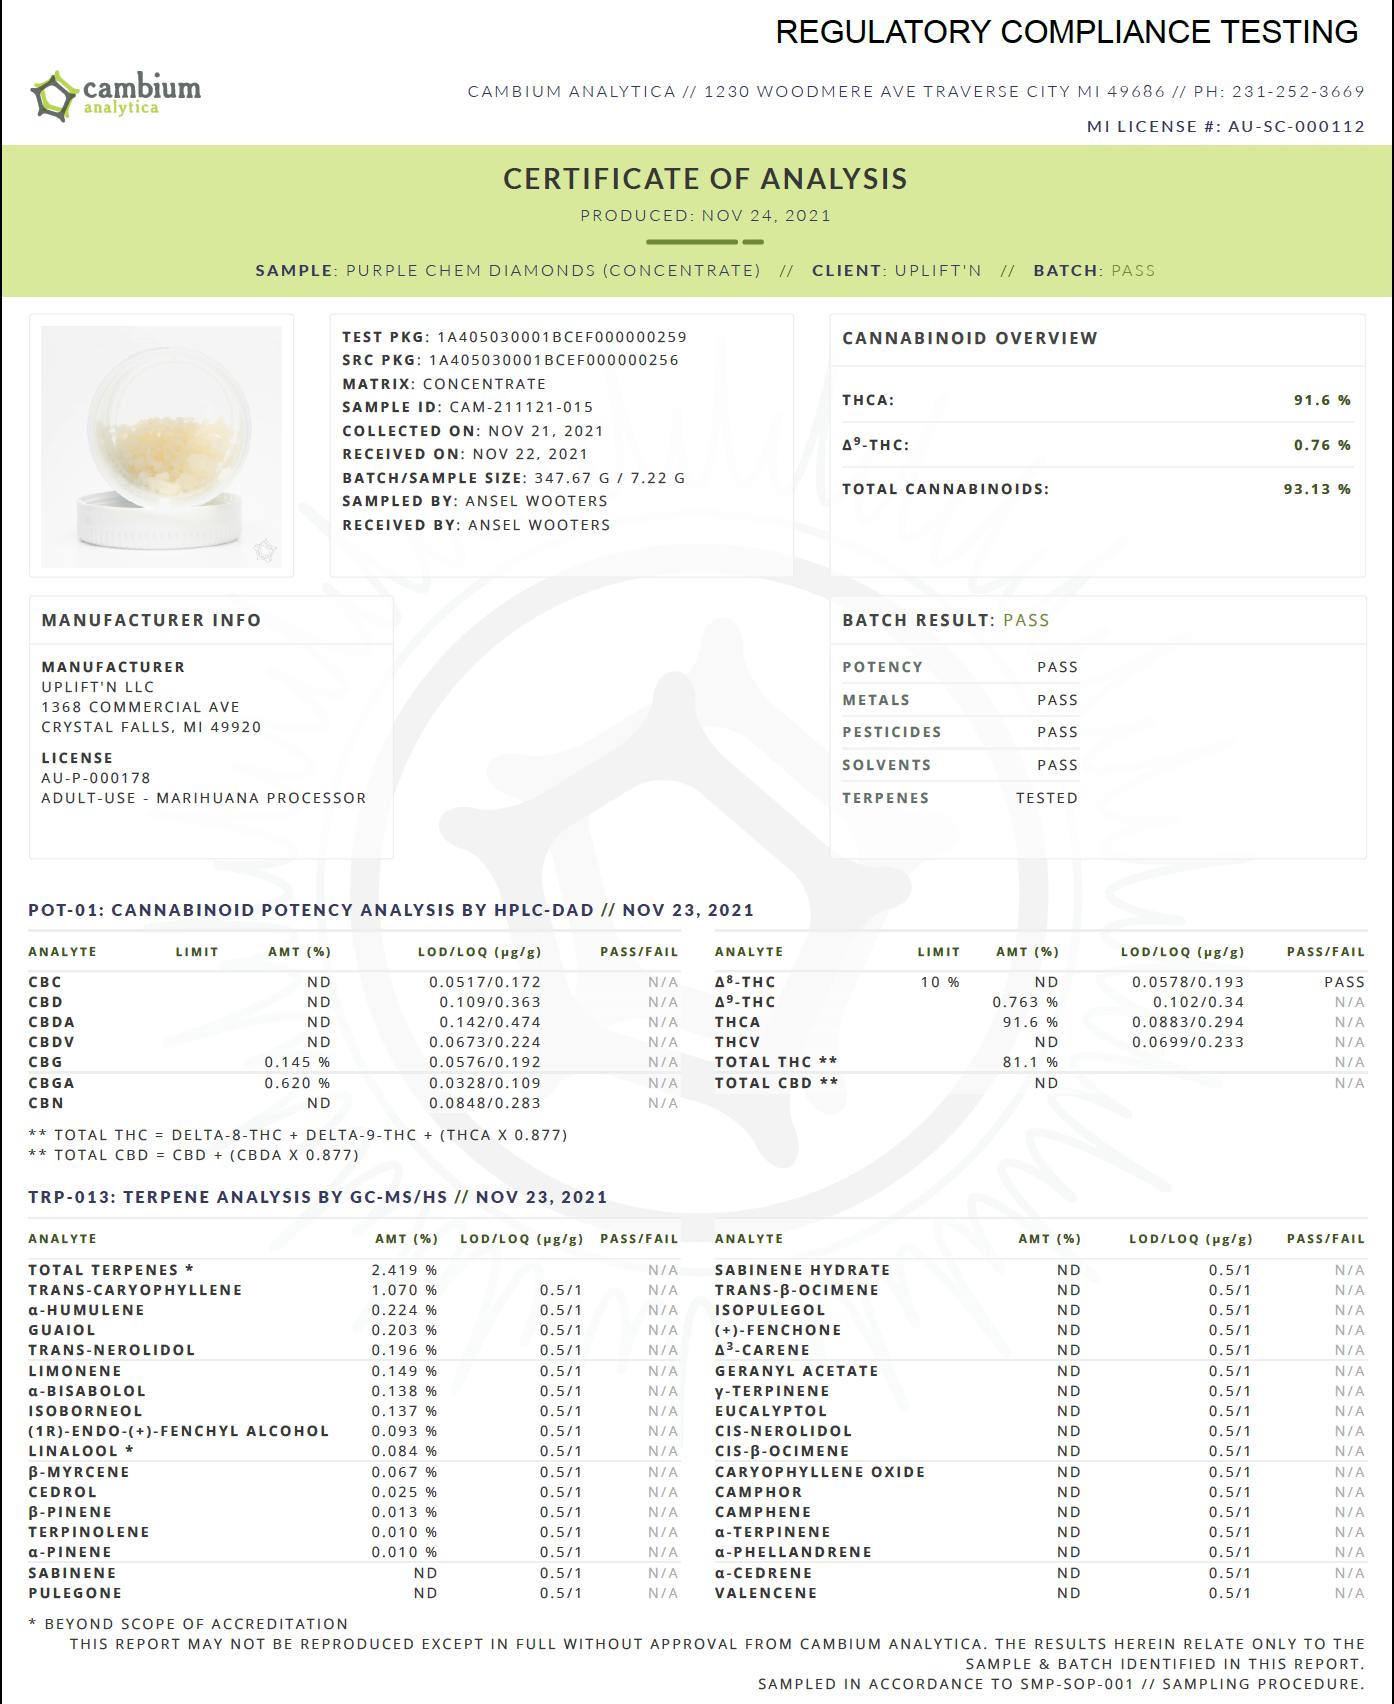This screenshot has height=1704, width=1394.
Task: Click the Cambium Analytica logo
Action: pyautogui.click(x=116, y=95)
